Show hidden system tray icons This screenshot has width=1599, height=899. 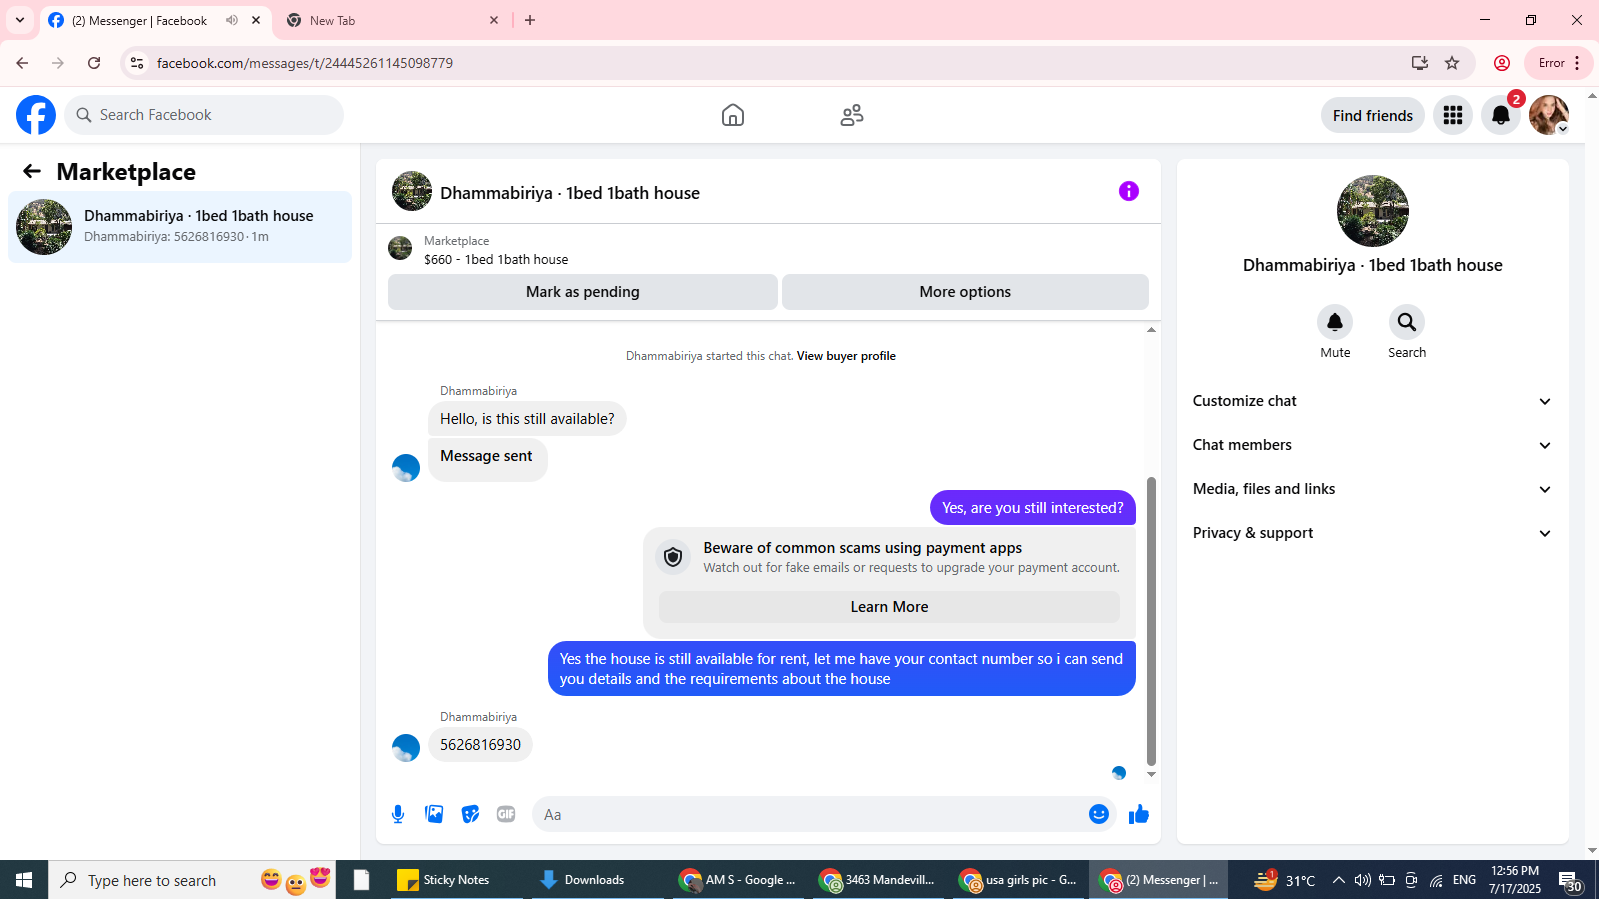click(1338, 880)
